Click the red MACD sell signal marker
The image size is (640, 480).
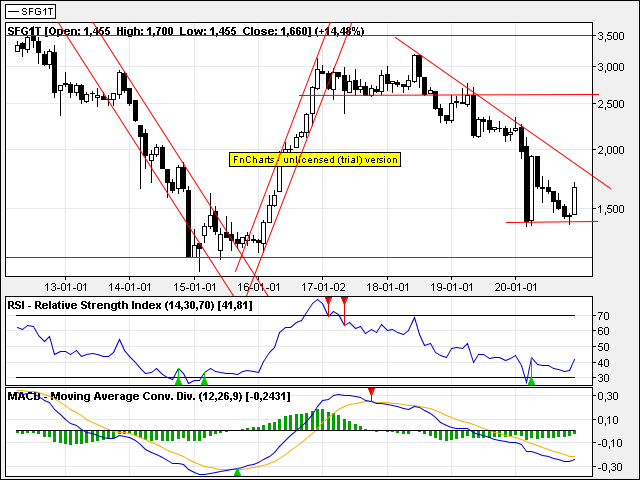[371, 392]
